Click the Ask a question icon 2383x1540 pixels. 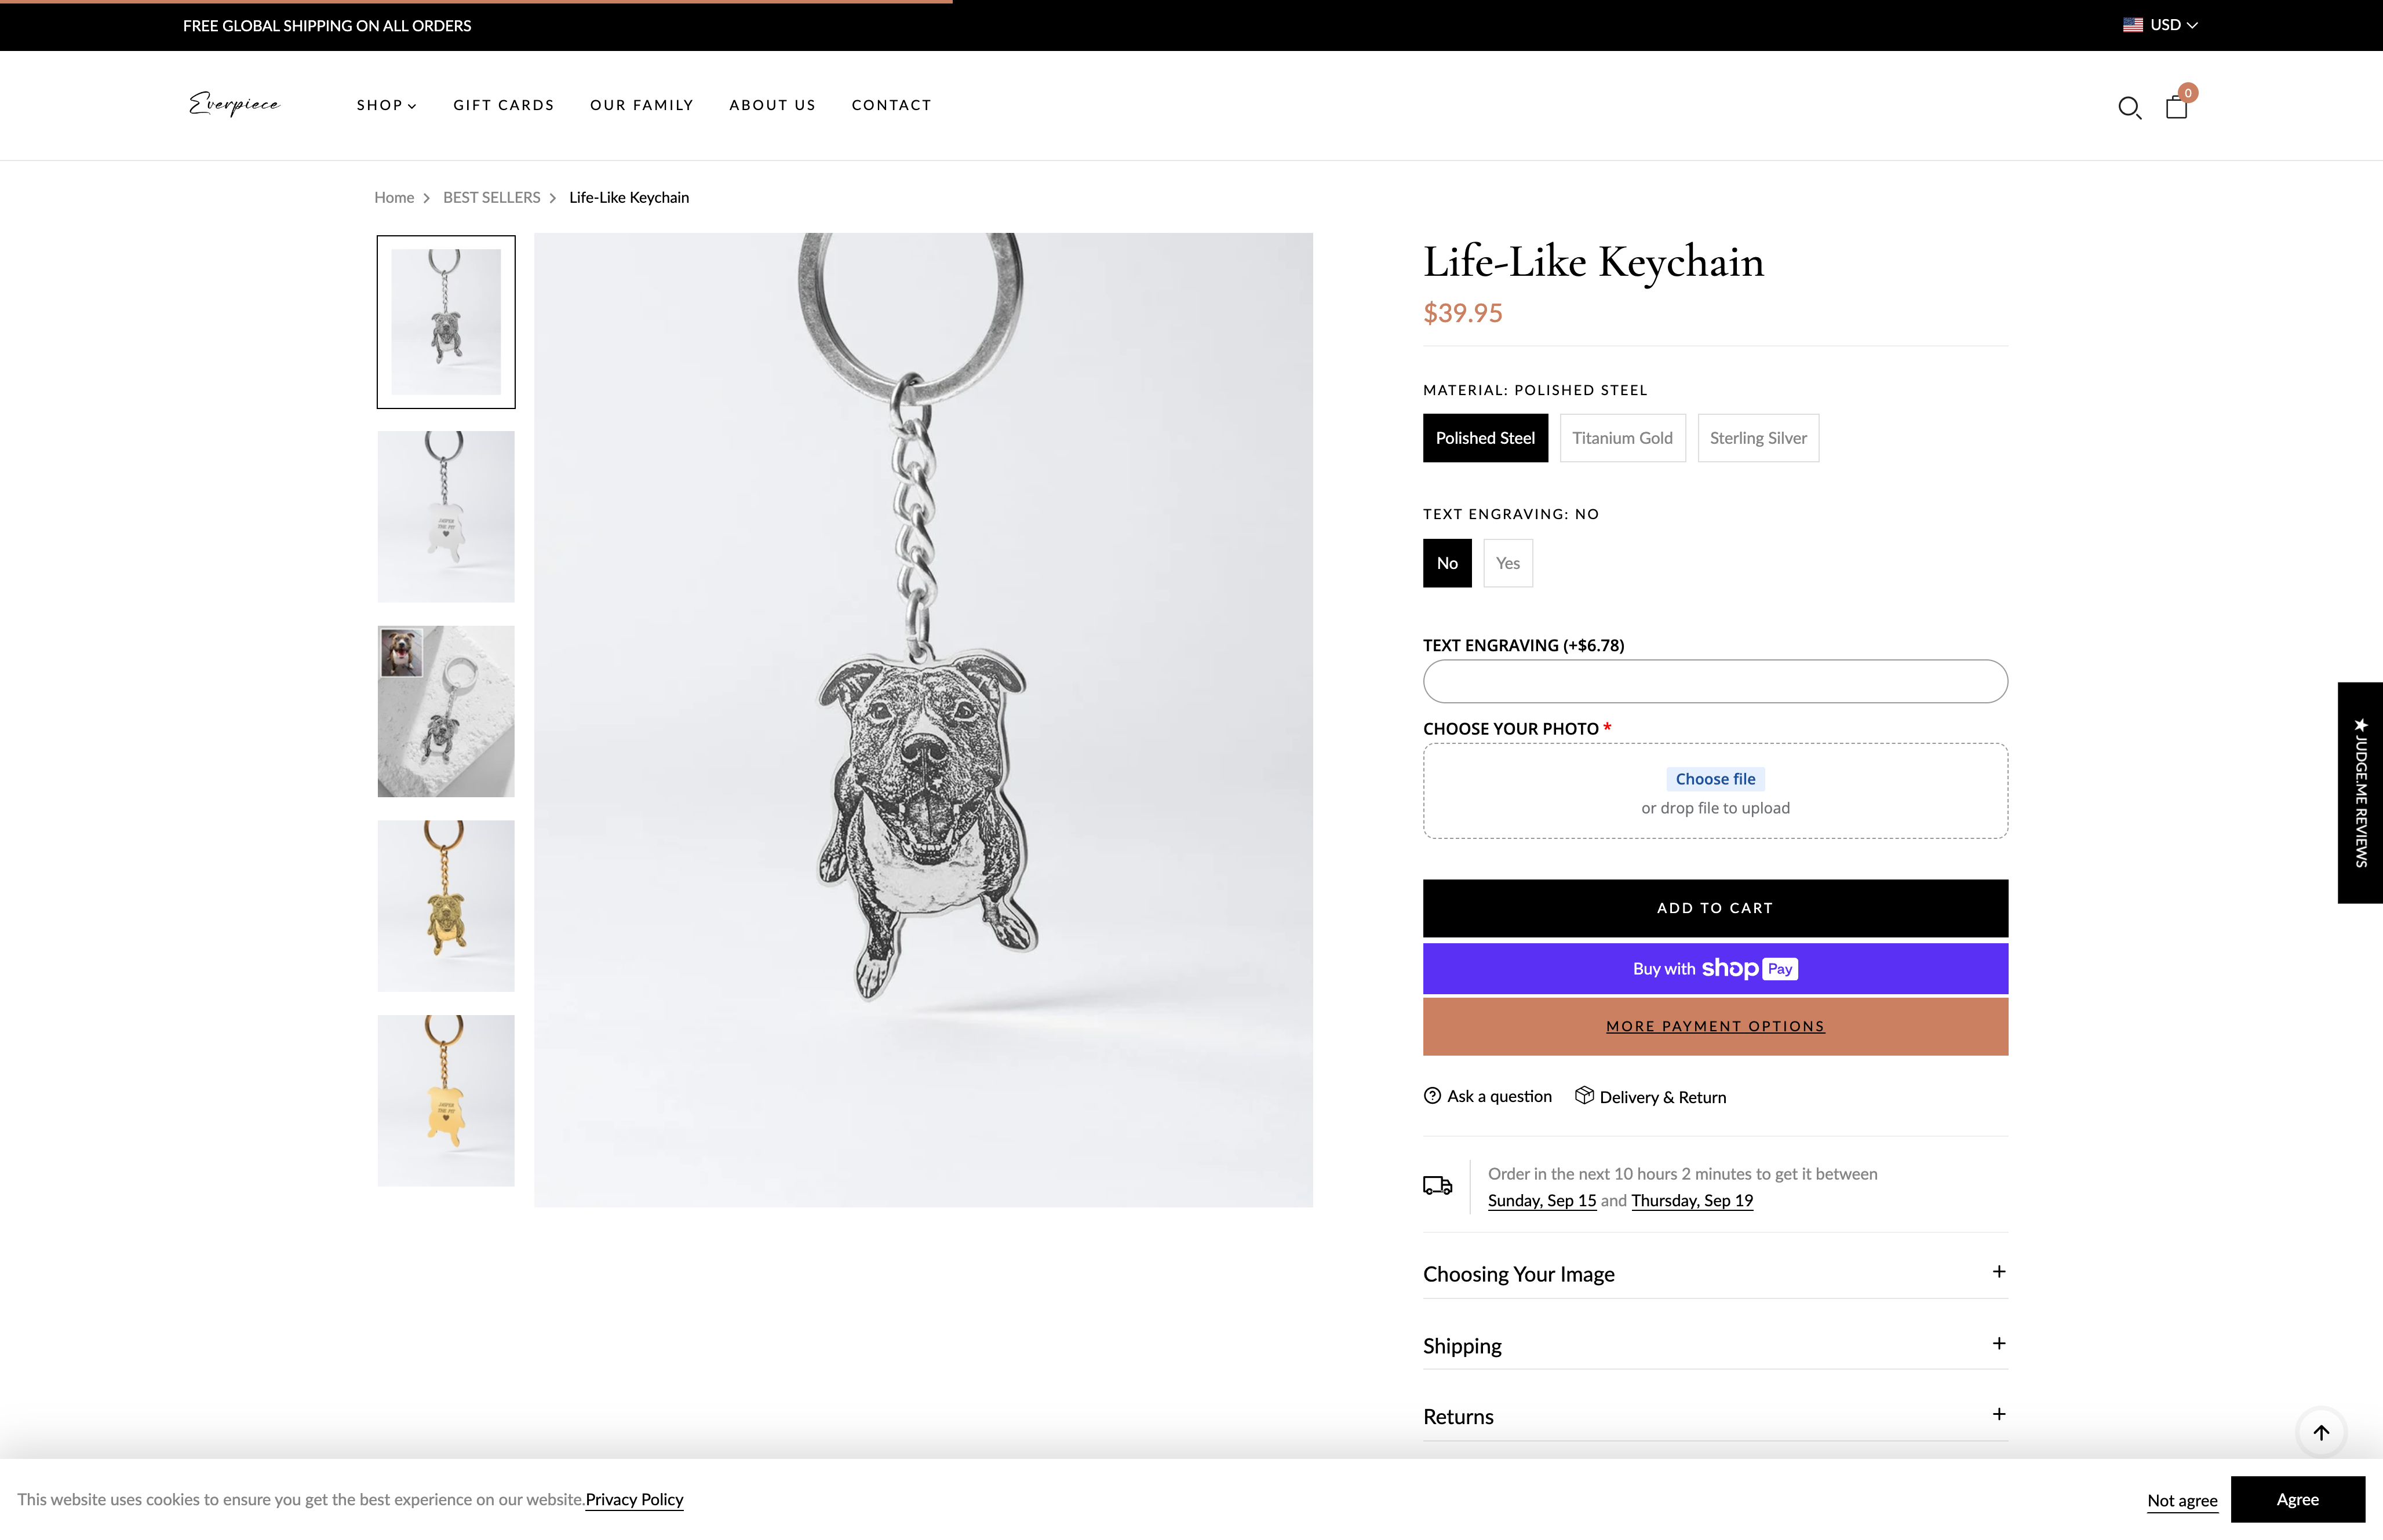click(x=1432, y=1096)
